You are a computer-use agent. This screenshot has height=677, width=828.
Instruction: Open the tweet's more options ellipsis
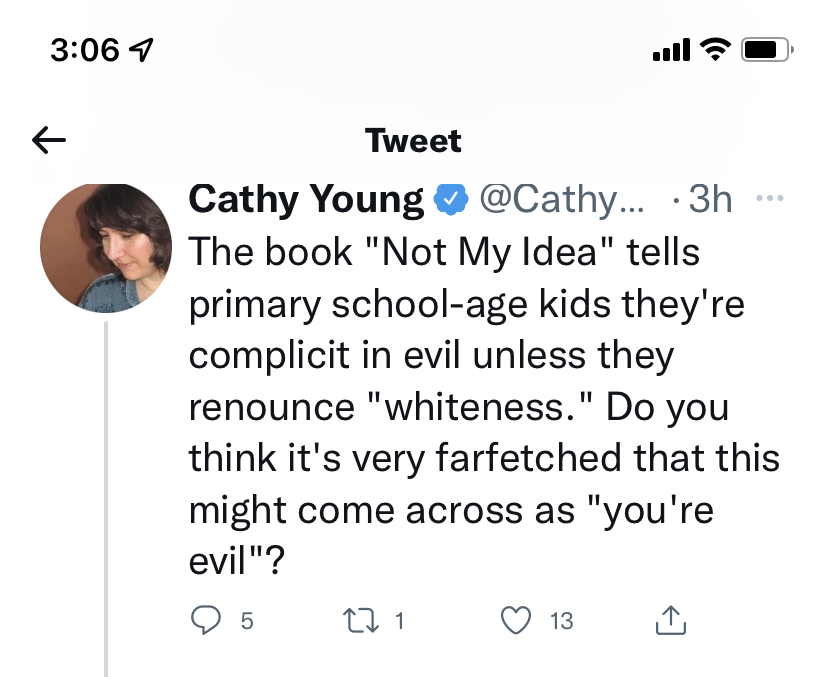pos(769,199)
